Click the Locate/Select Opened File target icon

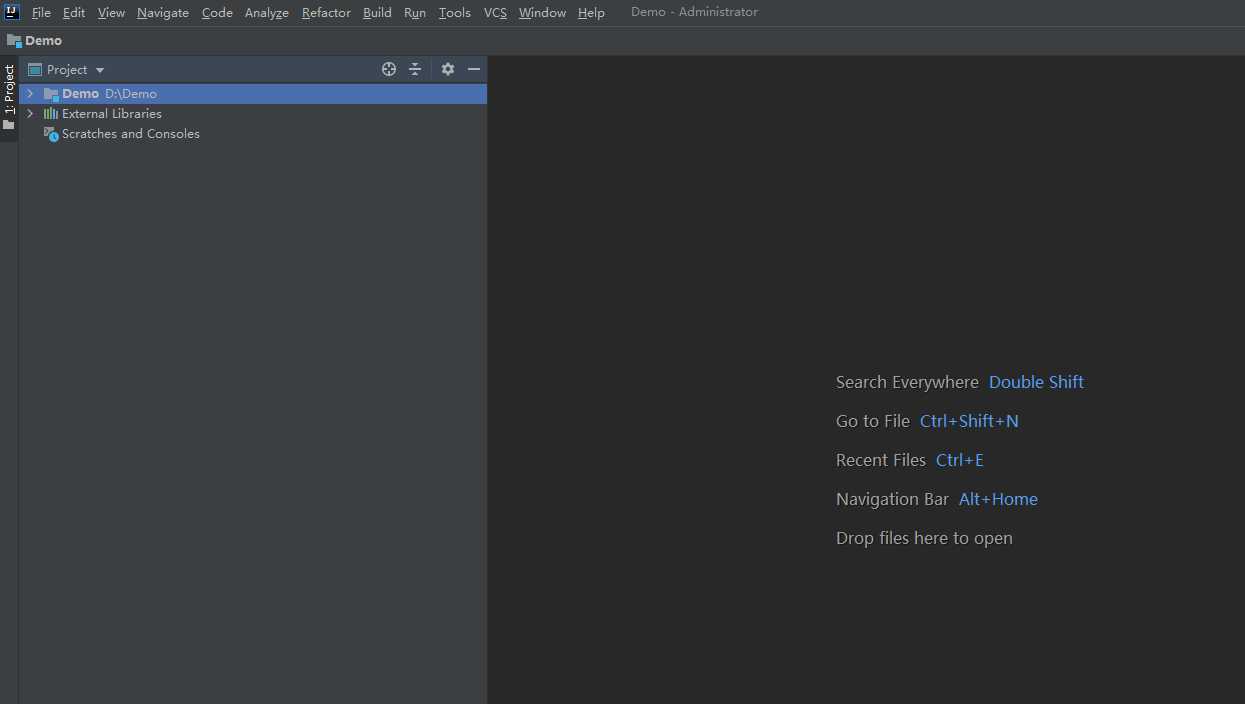[x=389, y=69]
